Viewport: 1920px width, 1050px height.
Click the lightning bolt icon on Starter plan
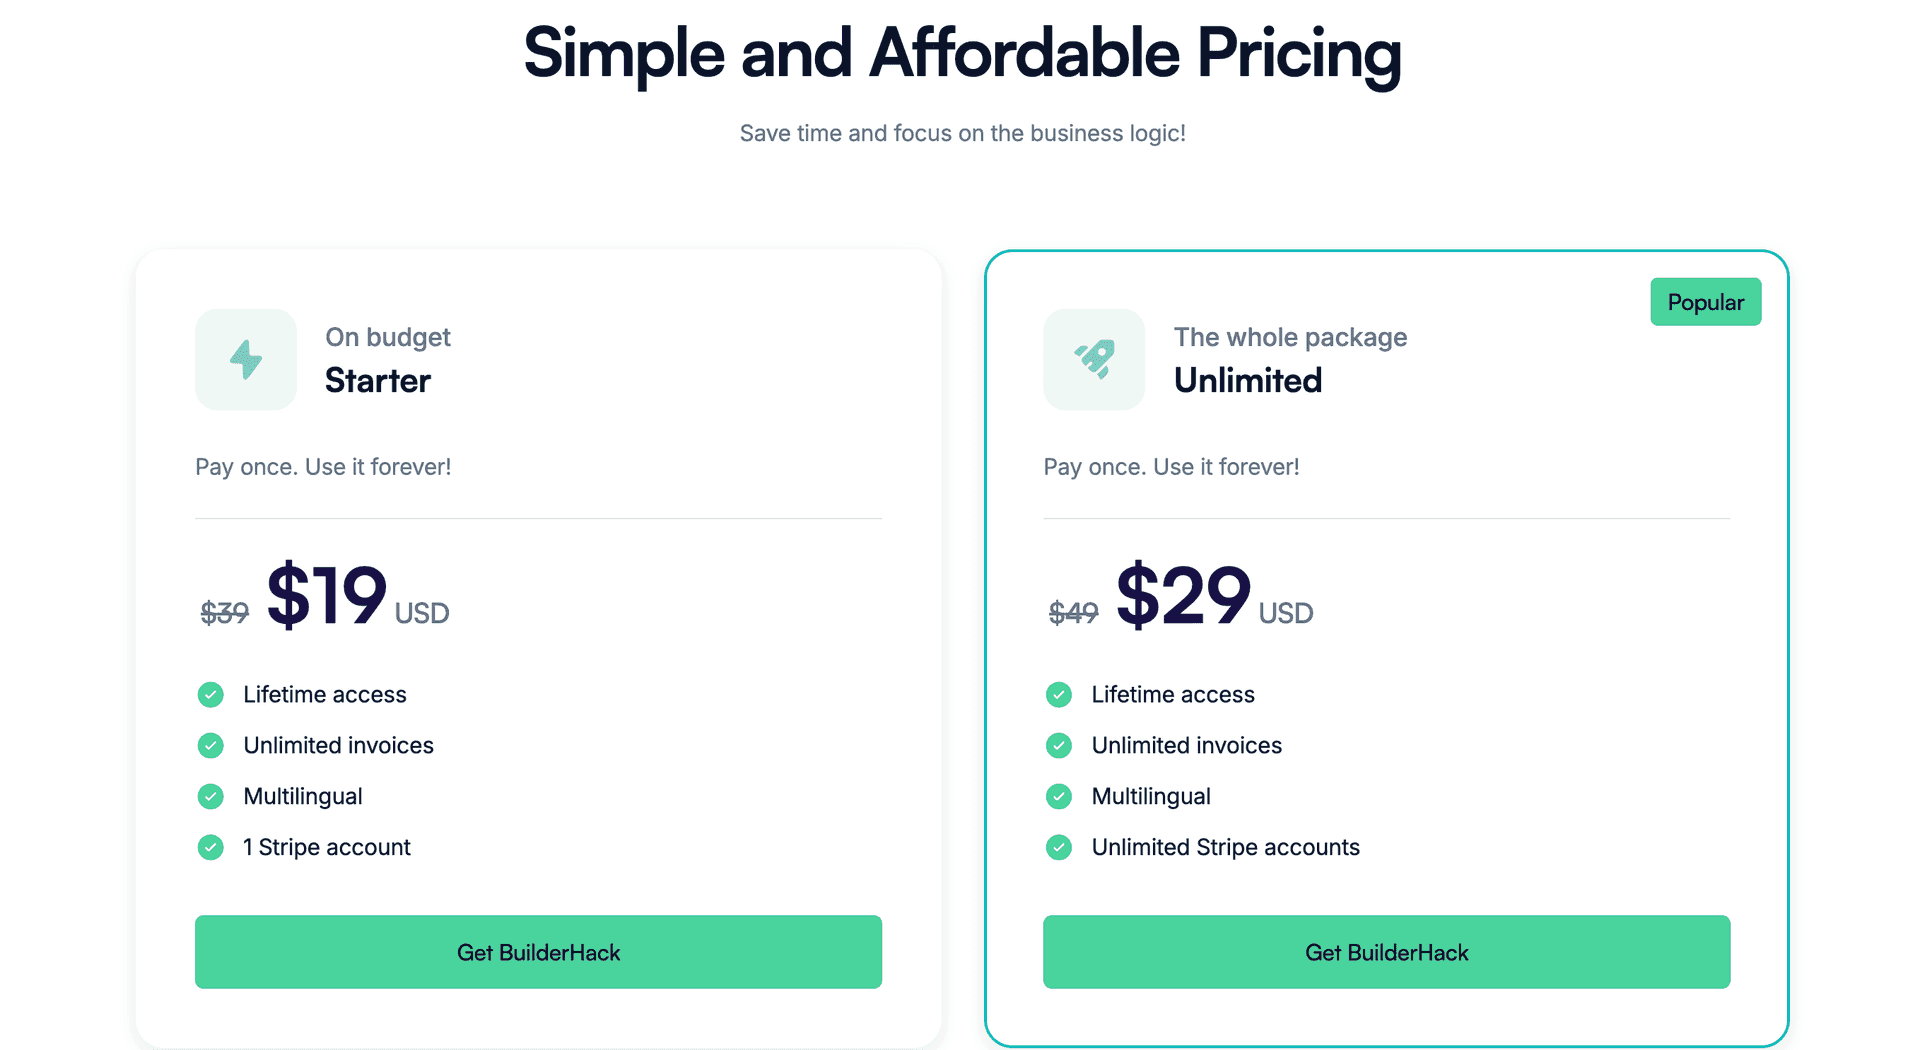point(245,360)
